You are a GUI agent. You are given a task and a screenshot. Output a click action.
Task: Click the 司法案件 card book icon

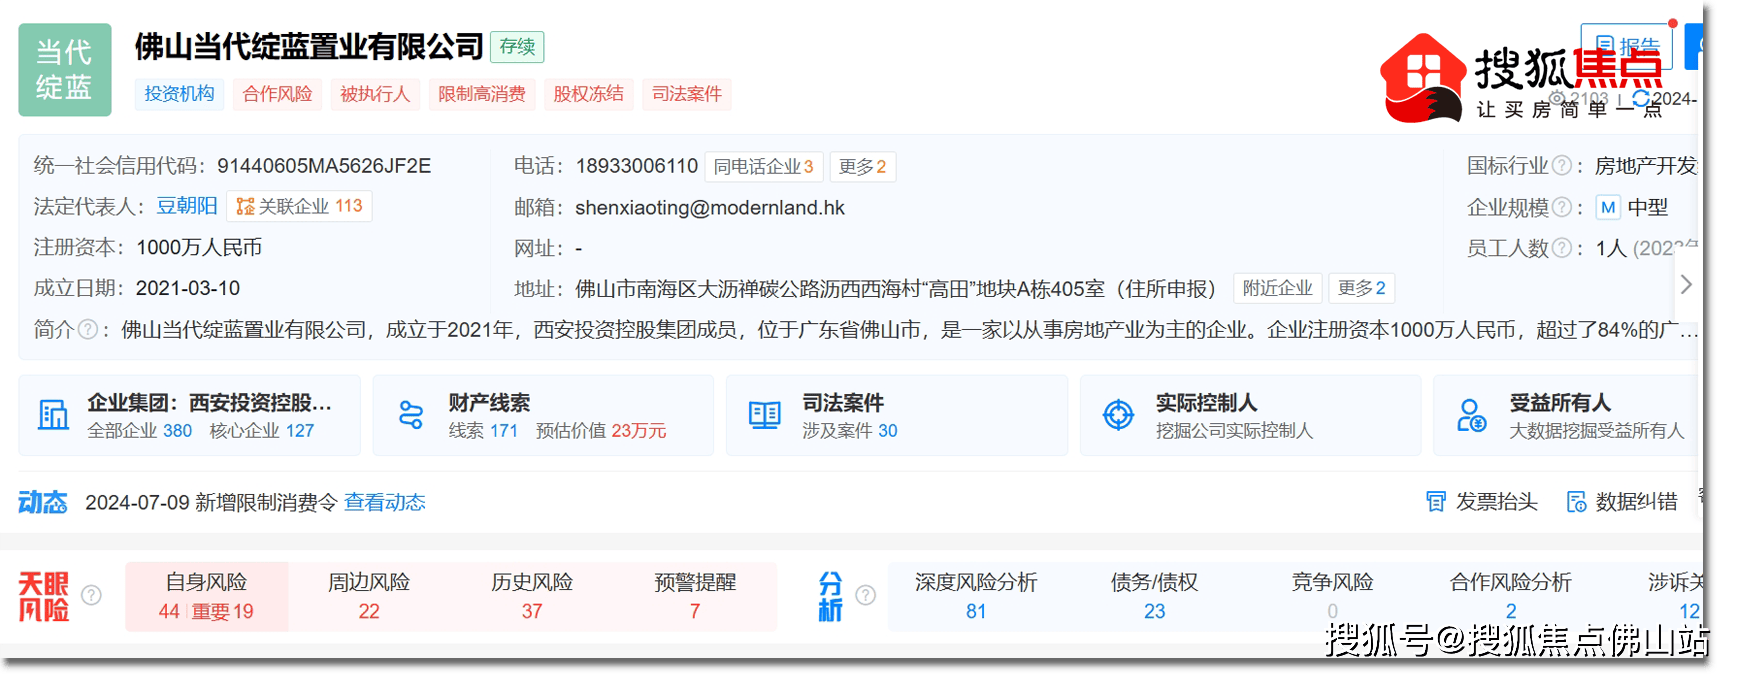point(765,414)
